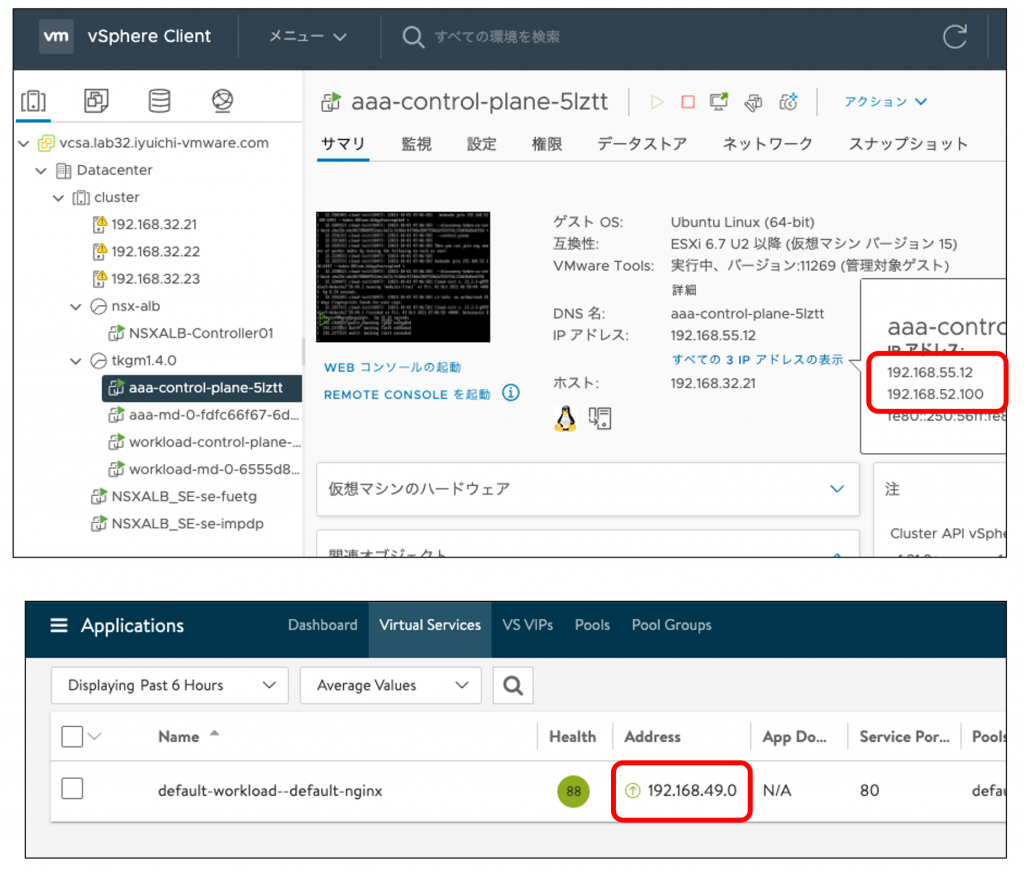1024x870 pixels.
Task: Open the 設定 tab
Action: pos(482,144)
